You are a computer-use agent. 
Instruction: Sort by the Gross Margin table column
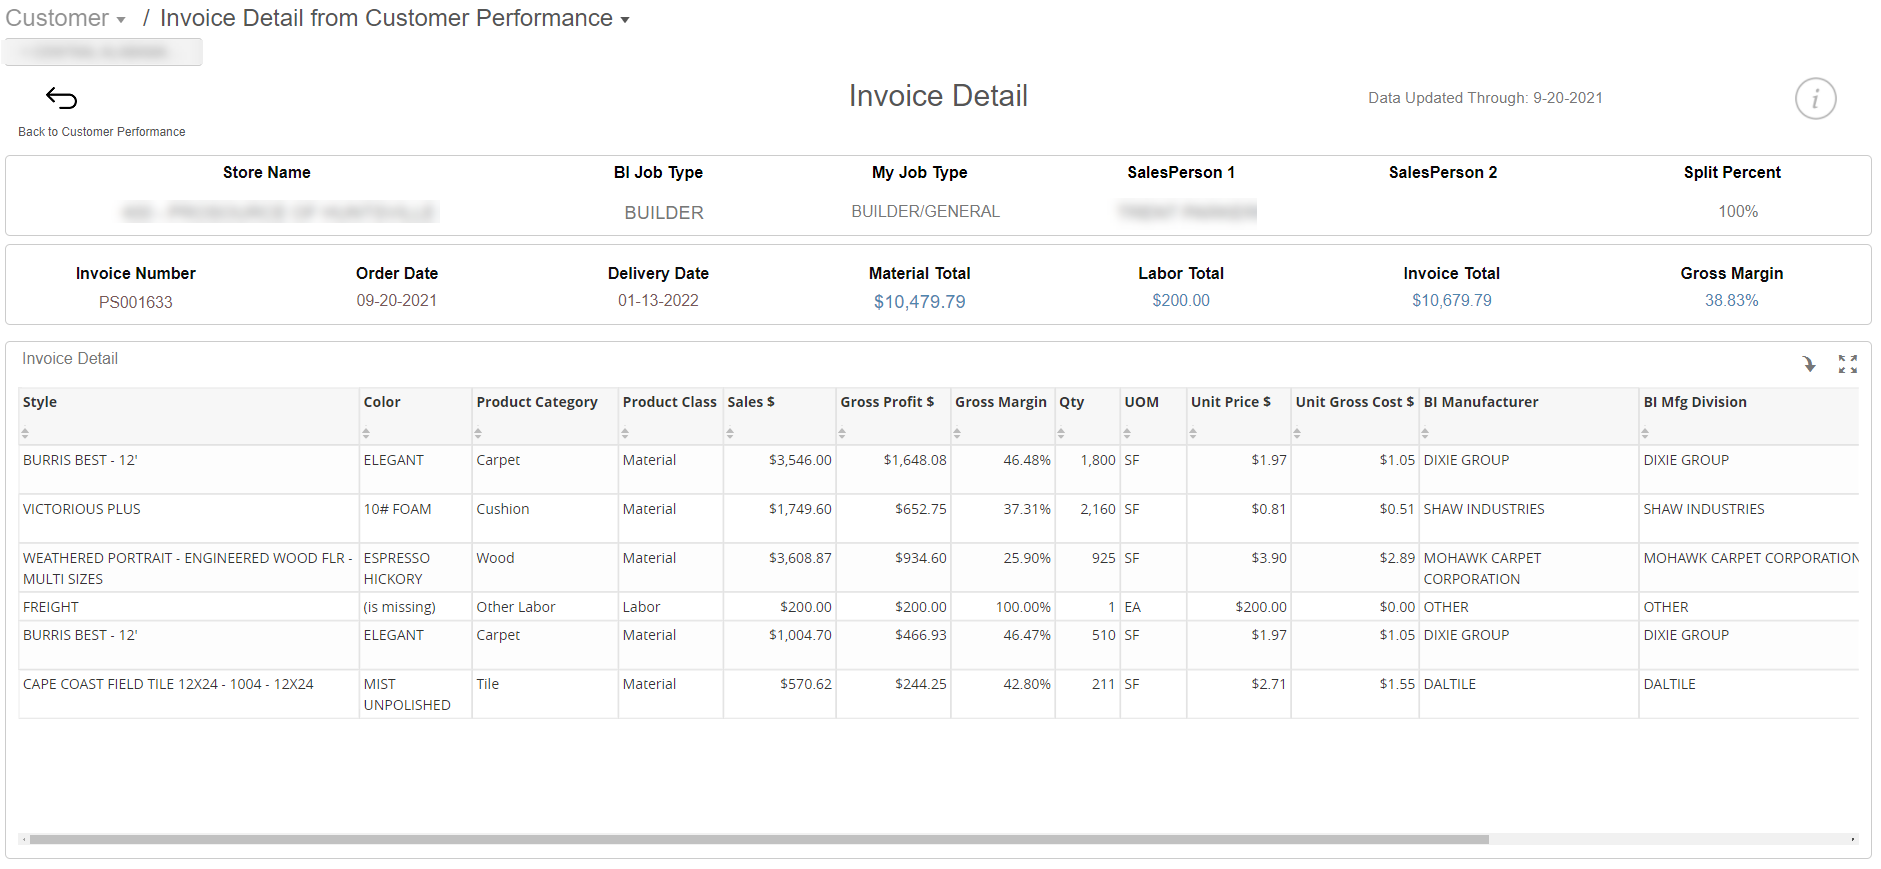957,433
